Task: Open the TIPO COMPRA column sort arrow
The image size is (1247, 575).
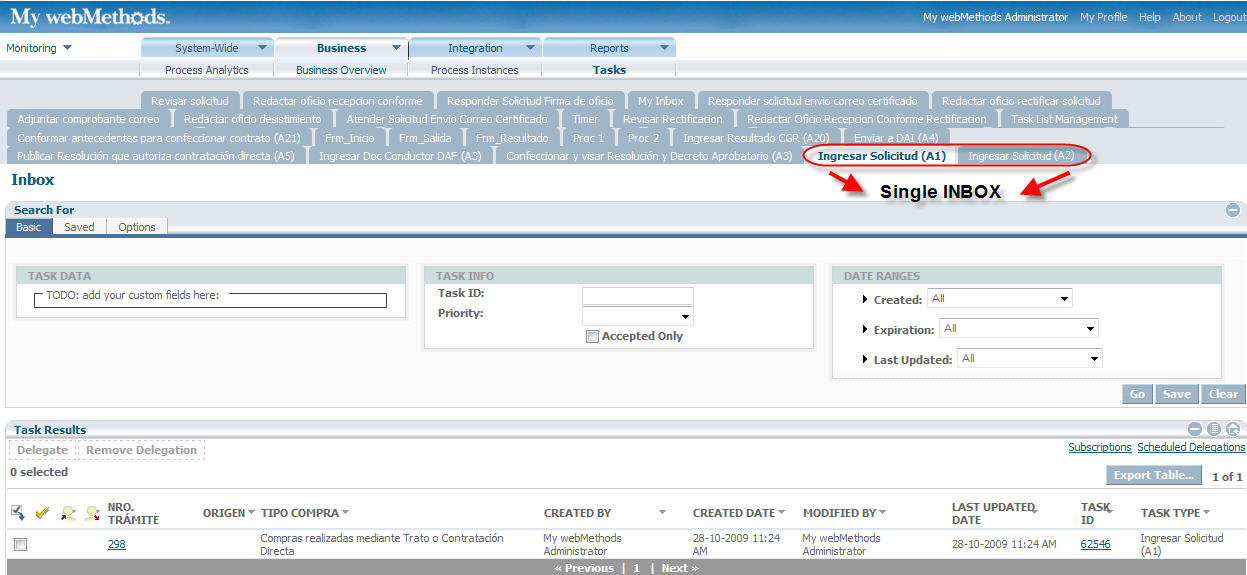Action: pyautogui.click(x=345, y=513)
